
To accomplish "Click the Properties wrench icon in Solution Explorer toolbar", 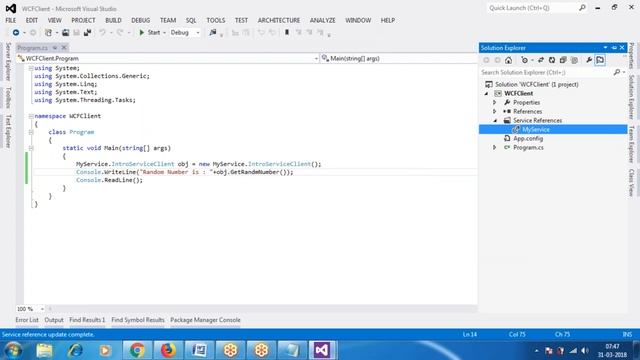I will 589,60.
